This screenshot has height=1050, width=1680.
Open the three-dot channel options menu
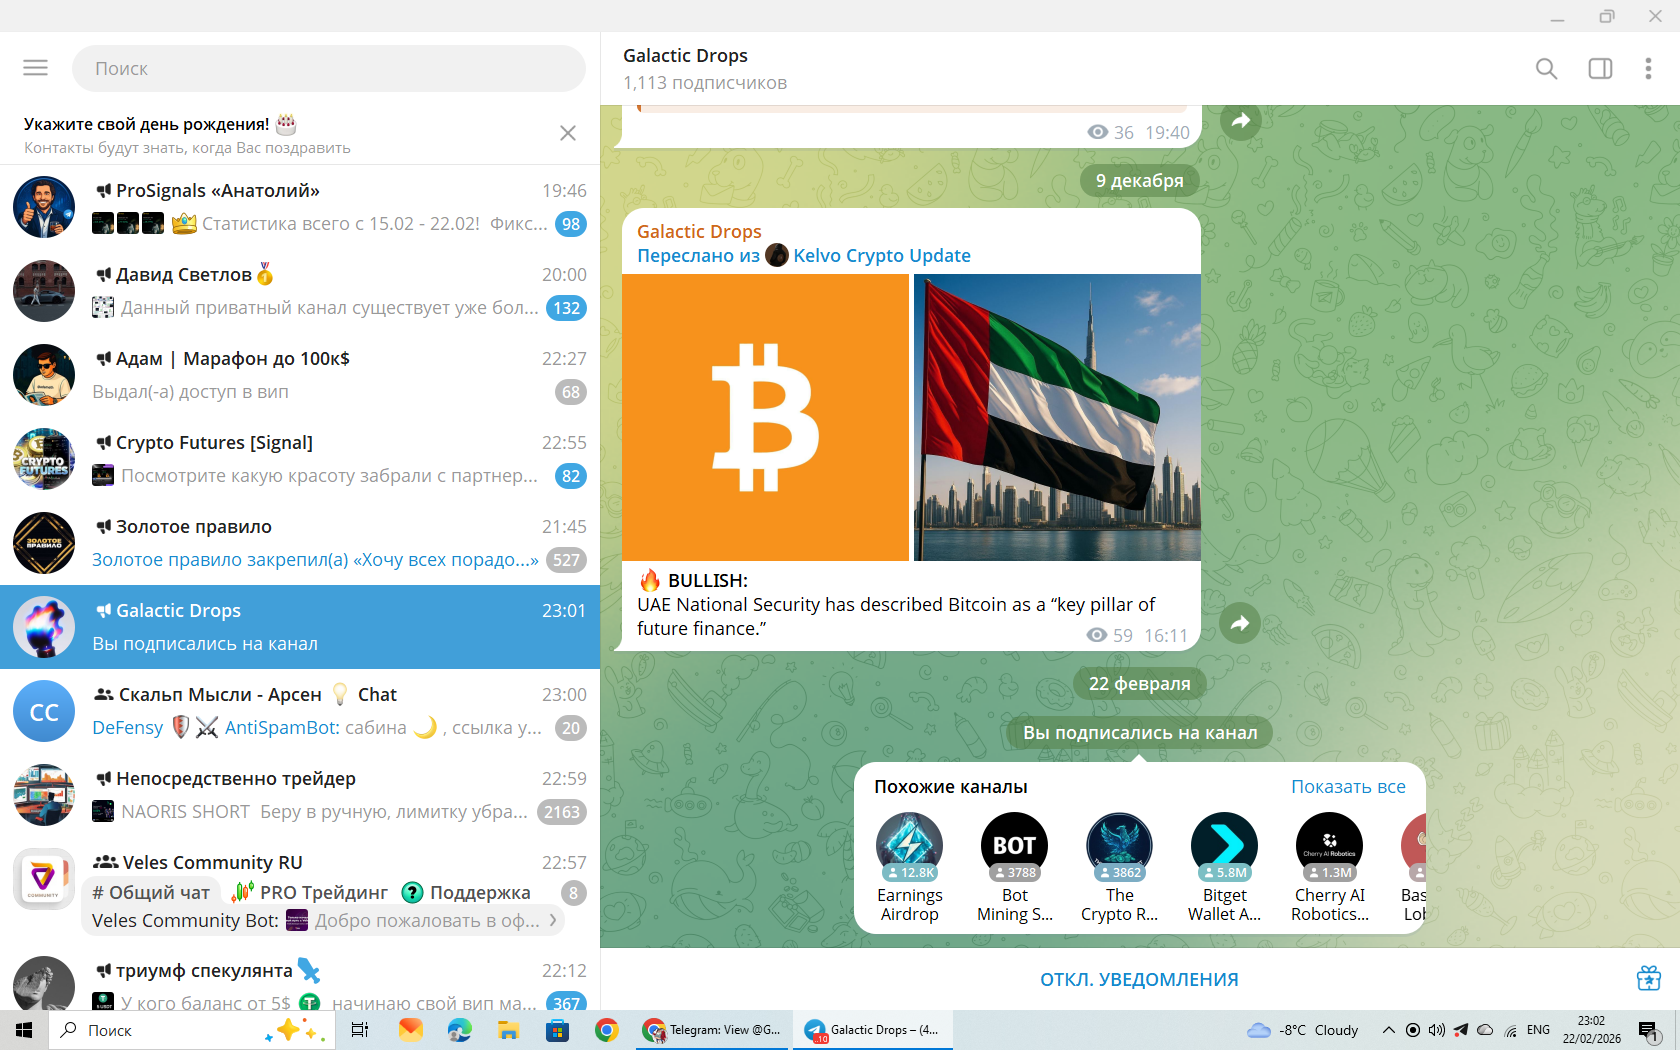pos(1648,68)
